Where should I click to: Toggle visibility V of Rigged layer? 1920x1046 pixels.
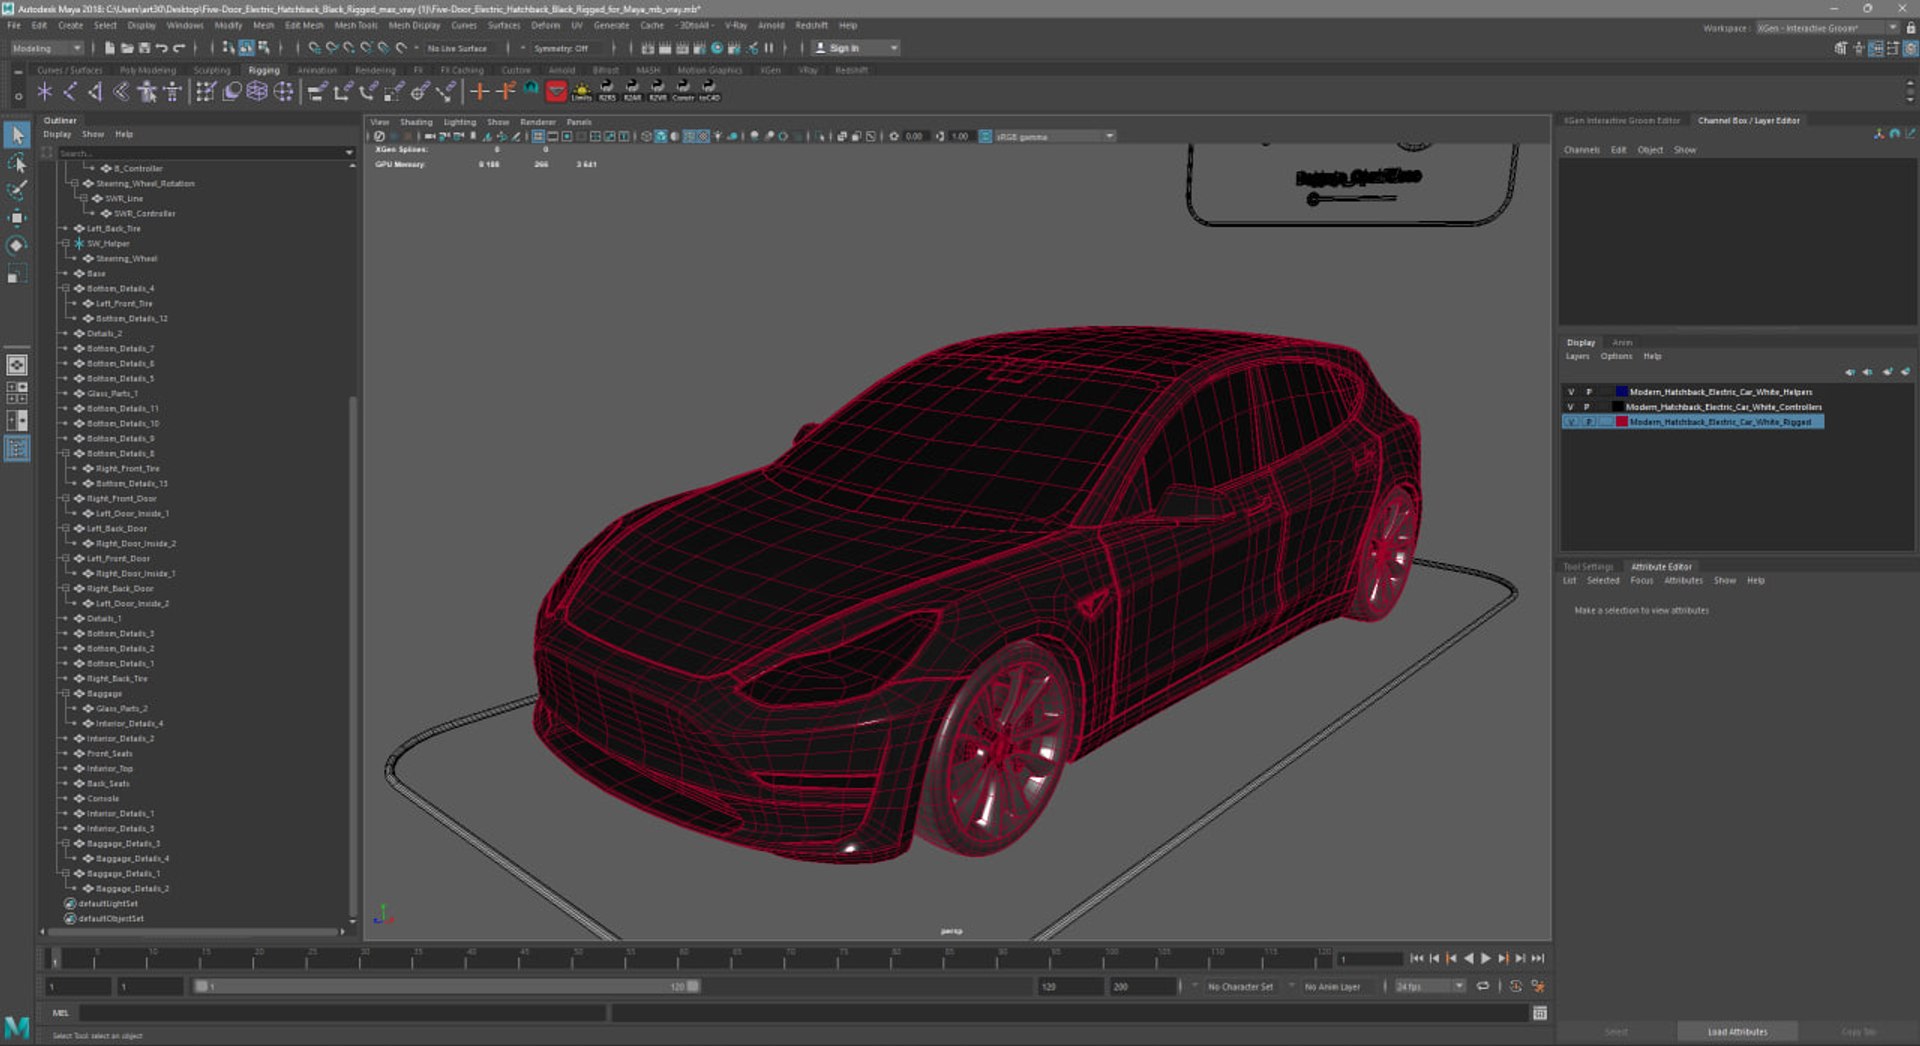[1571, 422]
